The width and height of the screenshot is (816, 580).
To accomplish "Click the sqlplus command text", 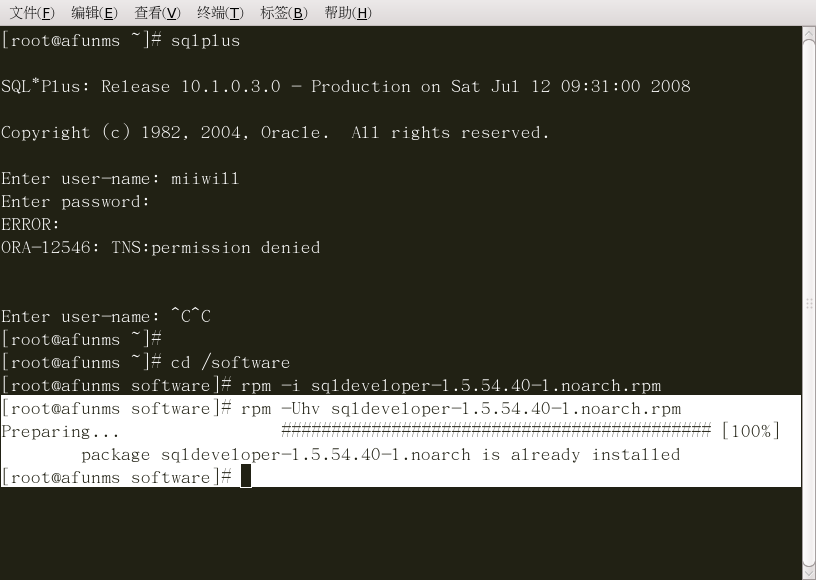I will pyautogui.click(x=206, y=41).
